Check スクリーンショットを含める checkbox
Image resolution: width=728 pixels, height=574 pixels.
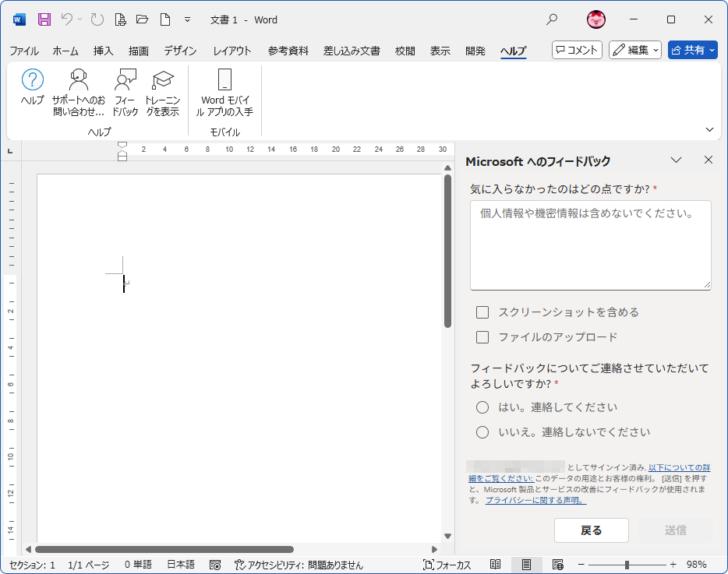482,312
